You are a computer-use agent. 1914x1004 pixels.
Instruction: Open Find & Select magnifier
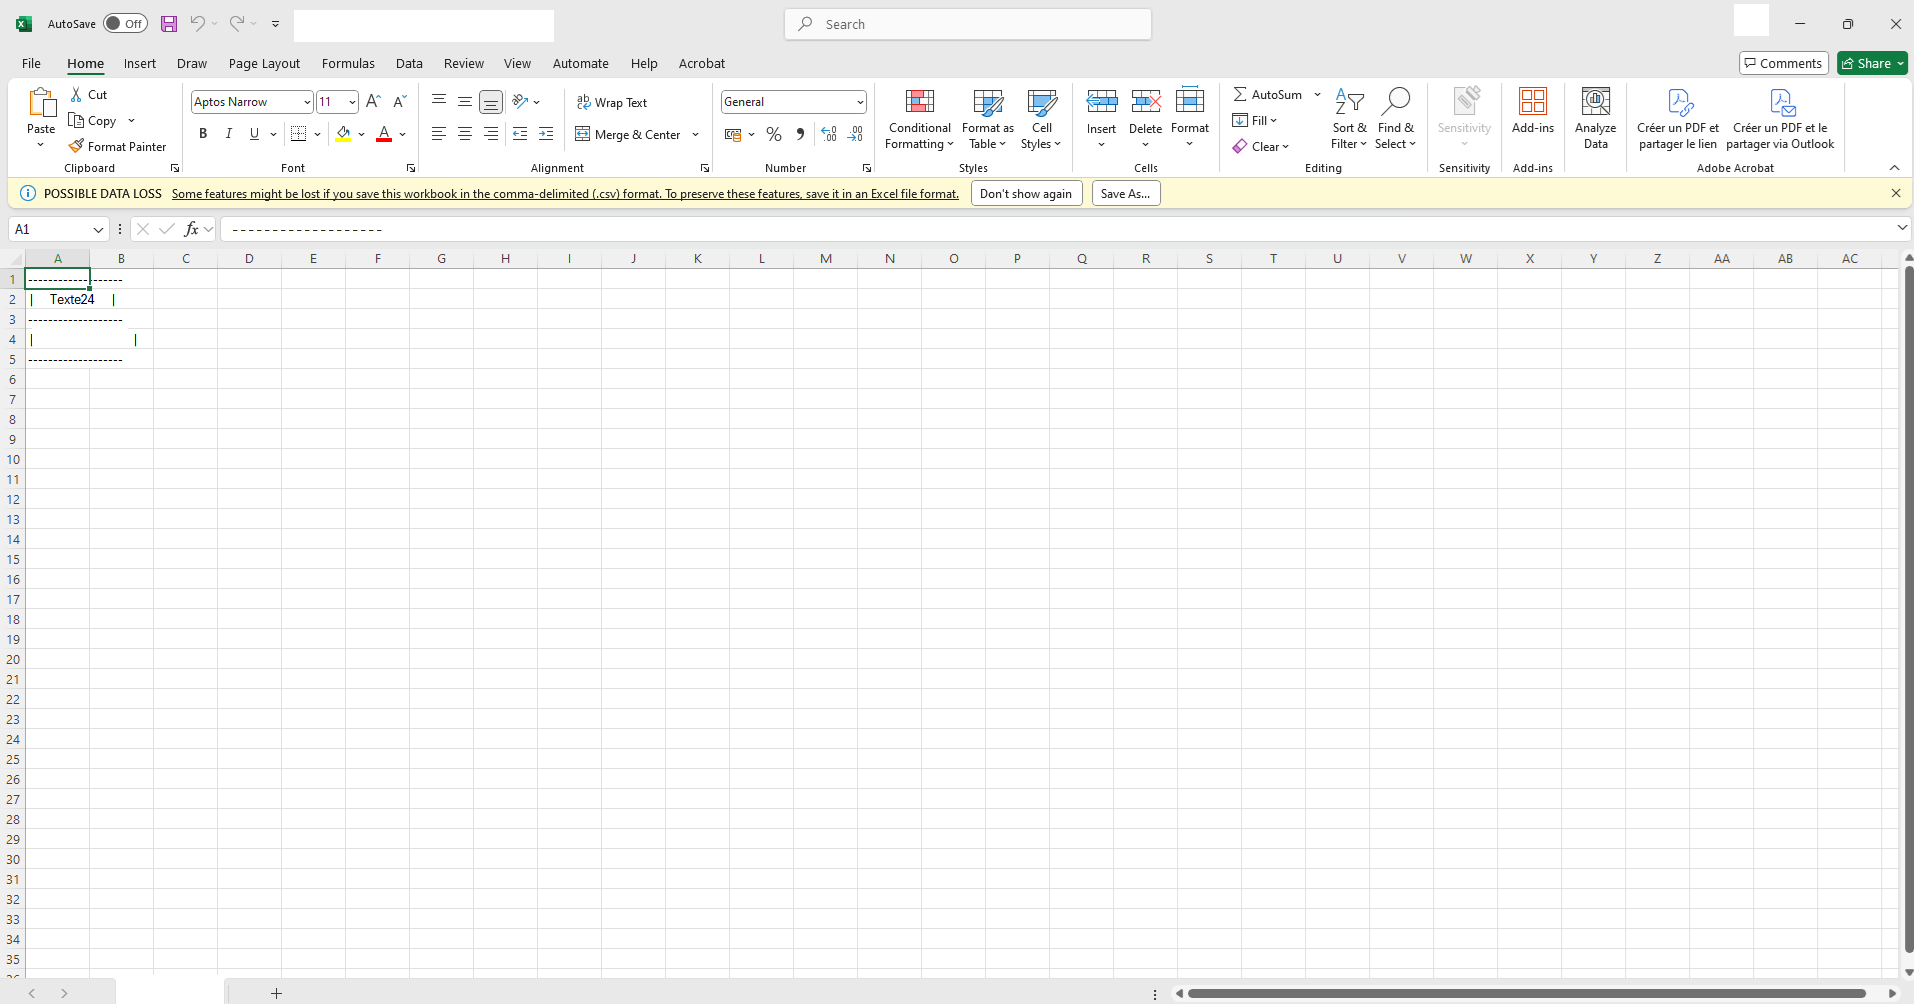[x=1396, y=118]
